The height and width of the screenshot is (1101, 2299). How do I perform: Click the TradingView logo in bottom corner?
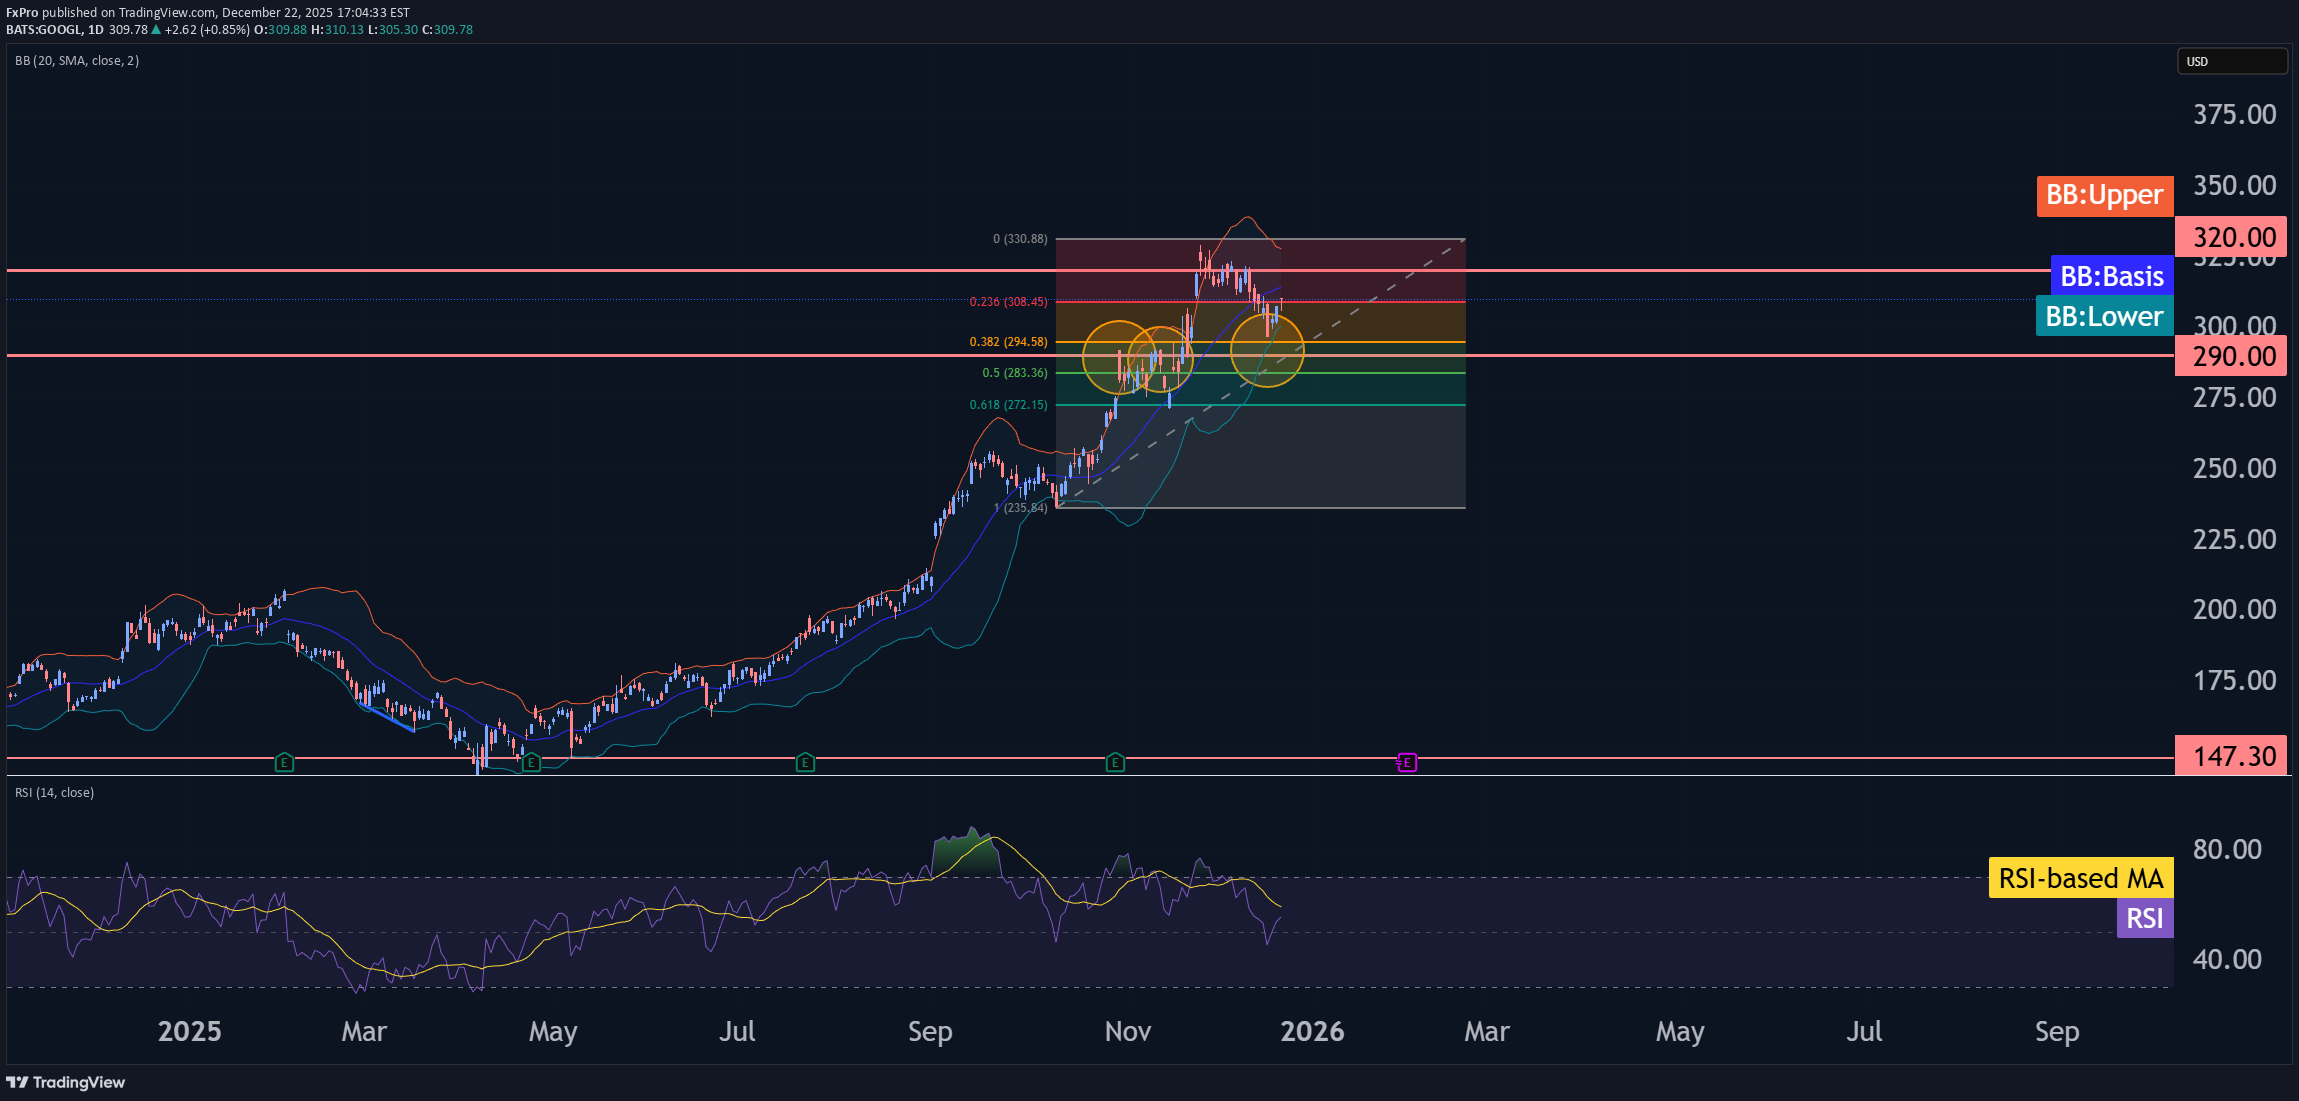coord(66,1082)
